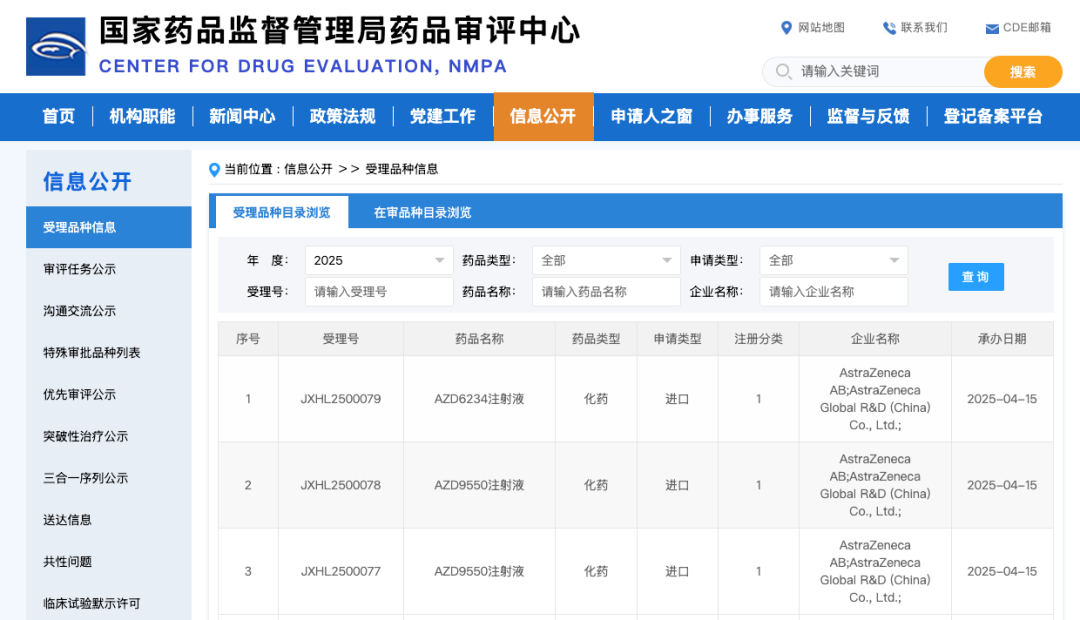Switch to the 在审品种目录浏览 tab

(x=421, y=212)
